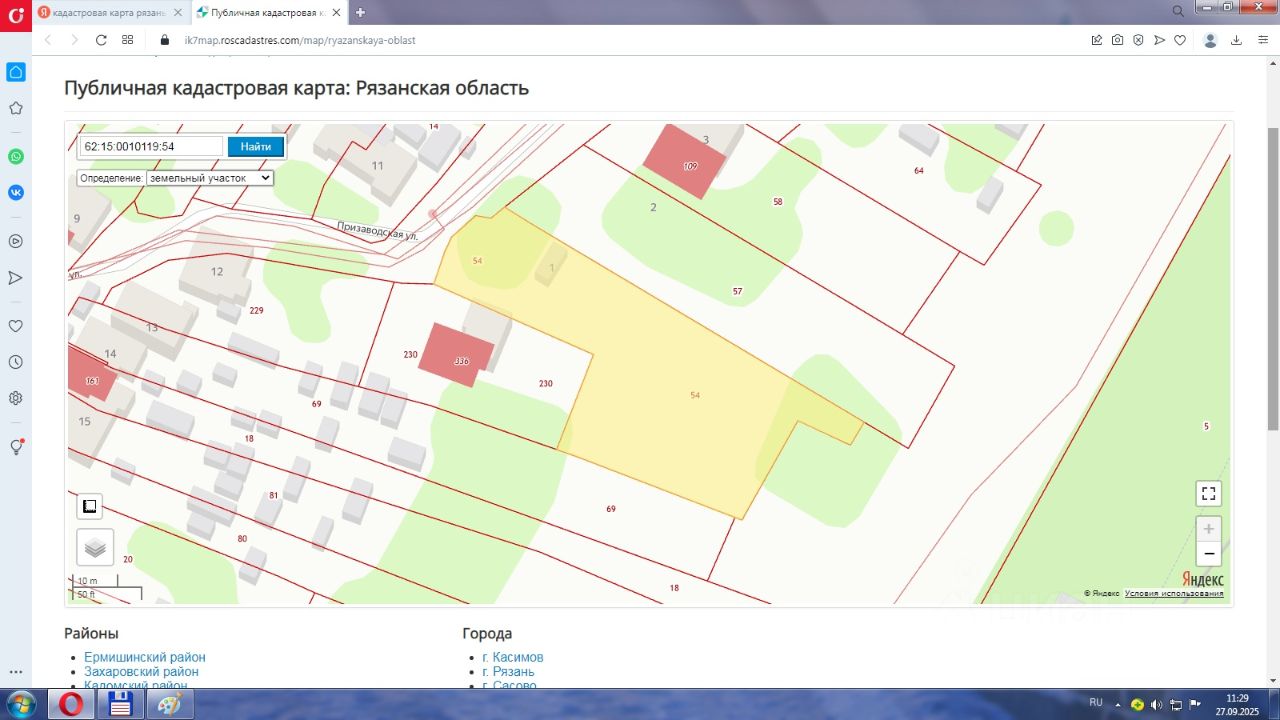Click the Opera icon in the taskbar
The image size is (1280, 720).
70,704
